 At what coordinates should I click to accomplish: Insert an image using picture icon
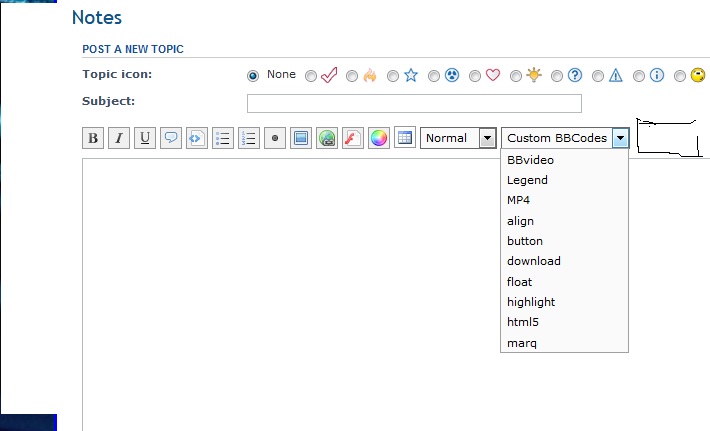tap(301, 139)
